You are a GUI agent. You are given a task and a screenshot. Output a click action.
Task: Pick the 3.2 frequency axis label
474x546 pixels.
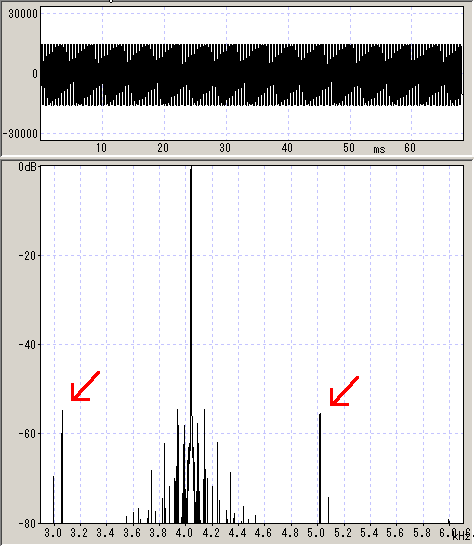[x=79, y=533]
